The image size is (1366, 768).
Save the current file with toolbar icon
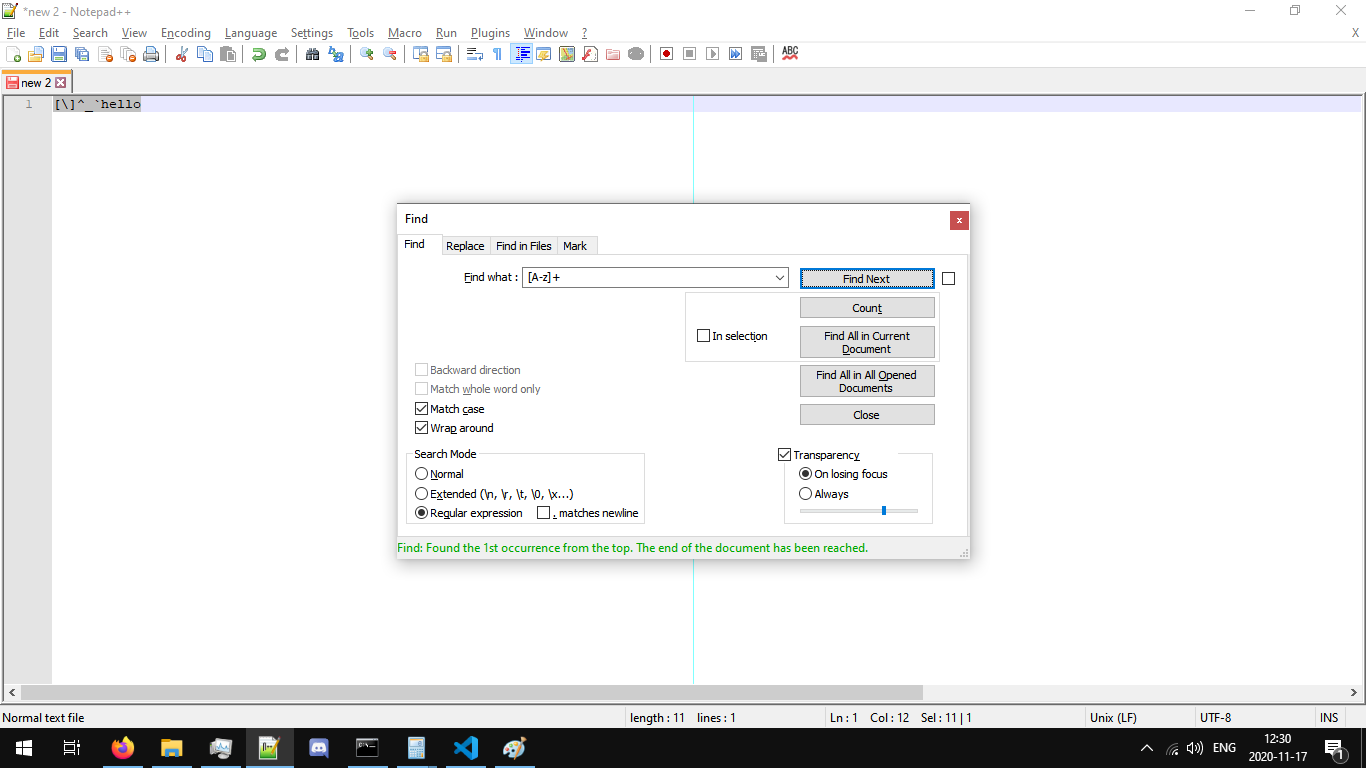(x=59, y=54)
